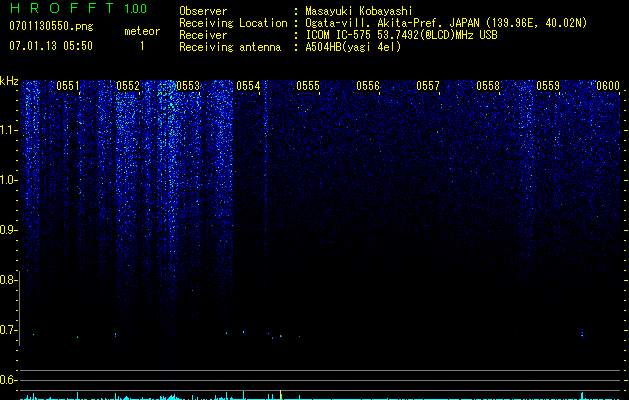Click the 0556 time marker
The image size is (629, 400).
[x=368, y=86]
